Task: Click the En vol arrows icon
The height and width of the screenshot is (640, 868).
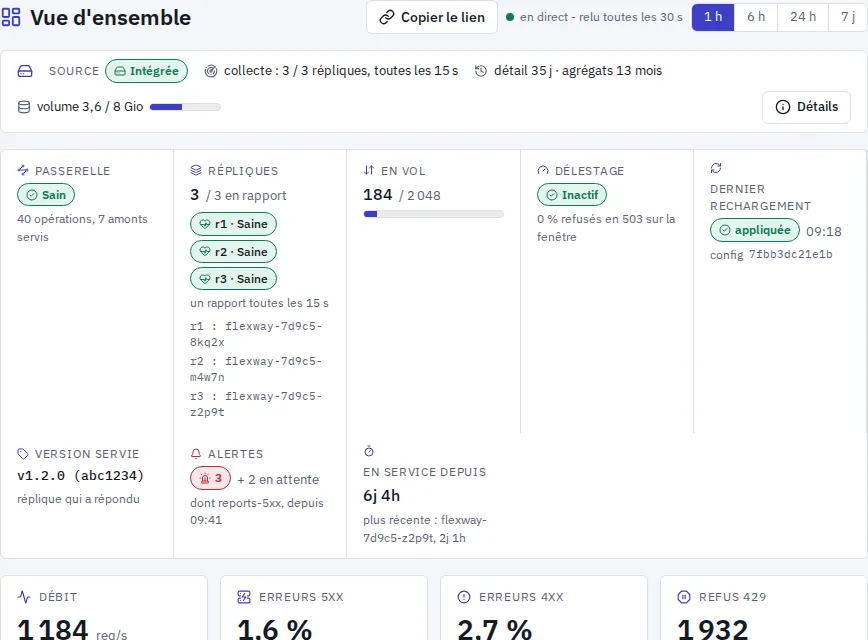Action: coord(369,170)
